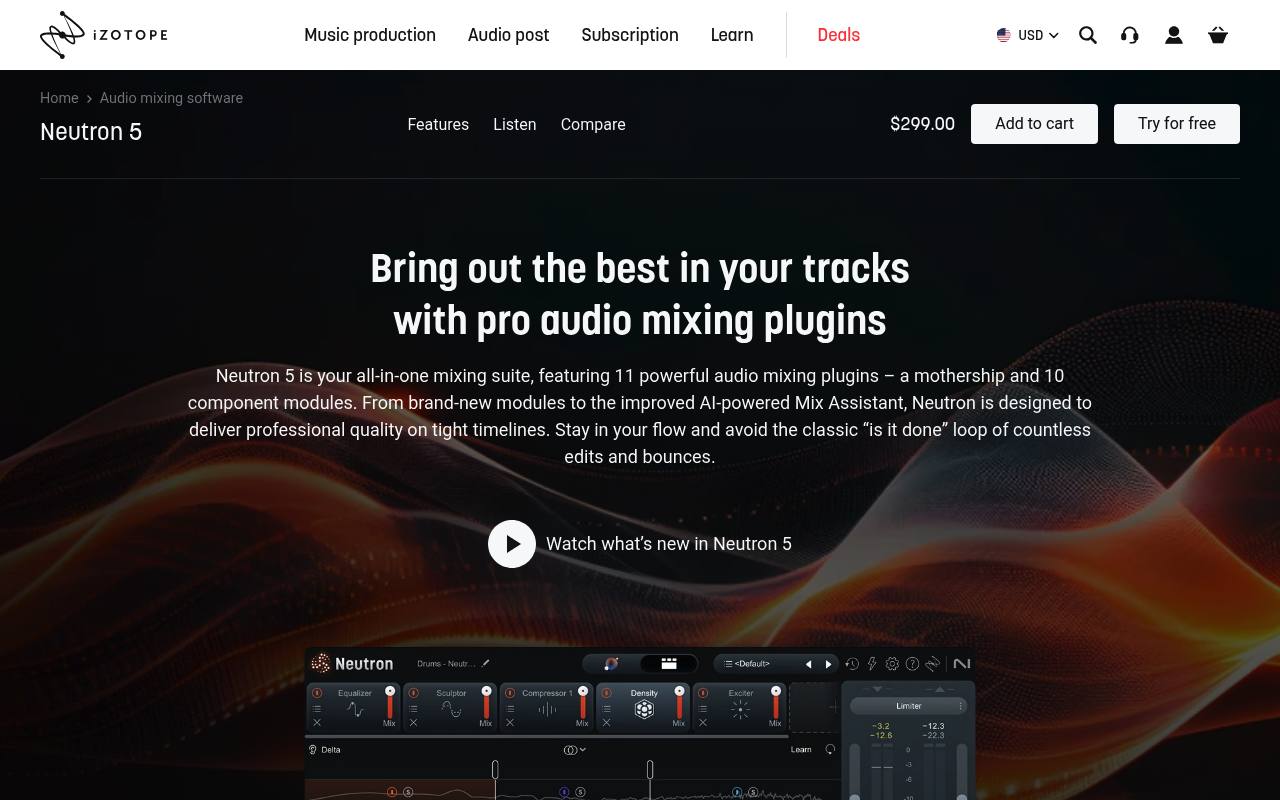1280x800 pixels.
Task: Remove the Exciter module
Action: [x=703, y=723]
